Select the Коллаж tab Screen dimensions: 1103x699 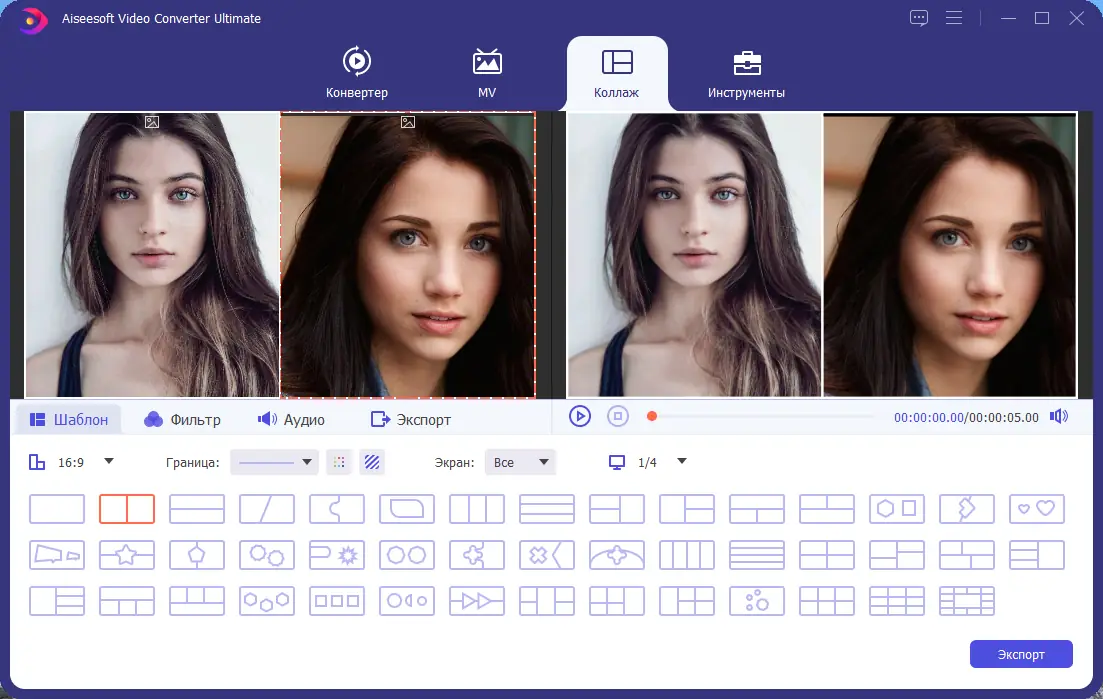[616, 74]
